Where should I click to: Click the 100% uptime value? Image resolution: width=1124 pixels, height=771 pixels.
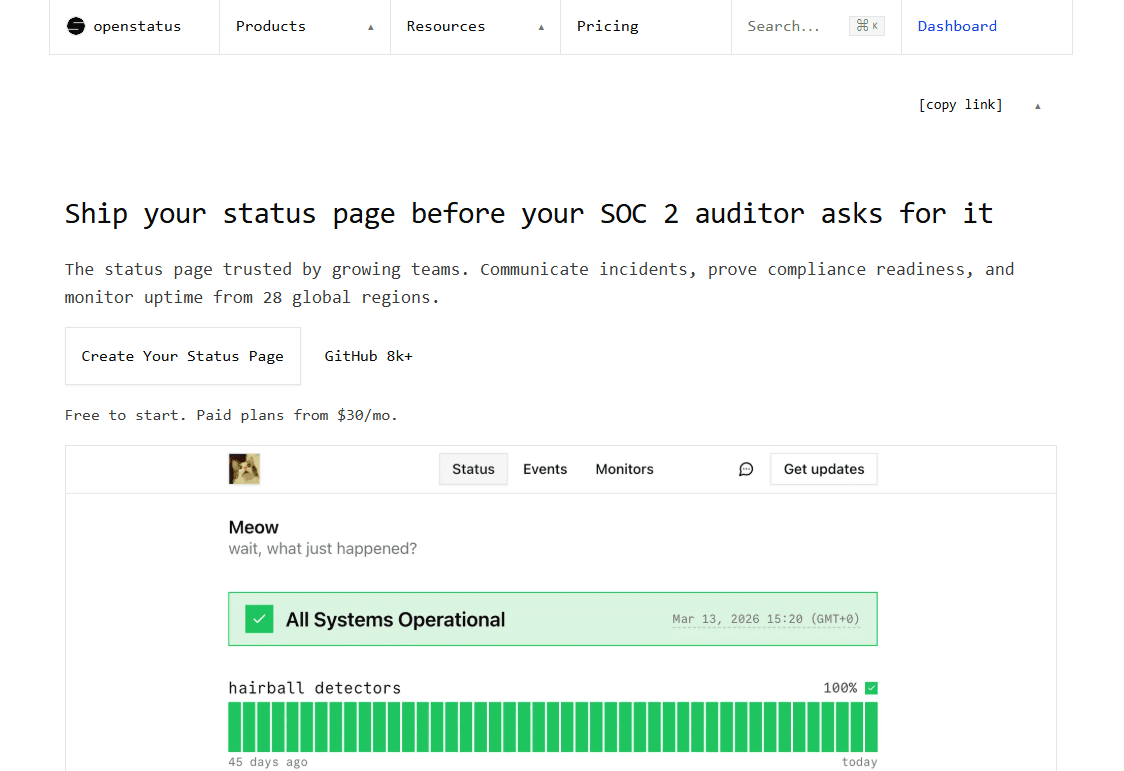840,688
